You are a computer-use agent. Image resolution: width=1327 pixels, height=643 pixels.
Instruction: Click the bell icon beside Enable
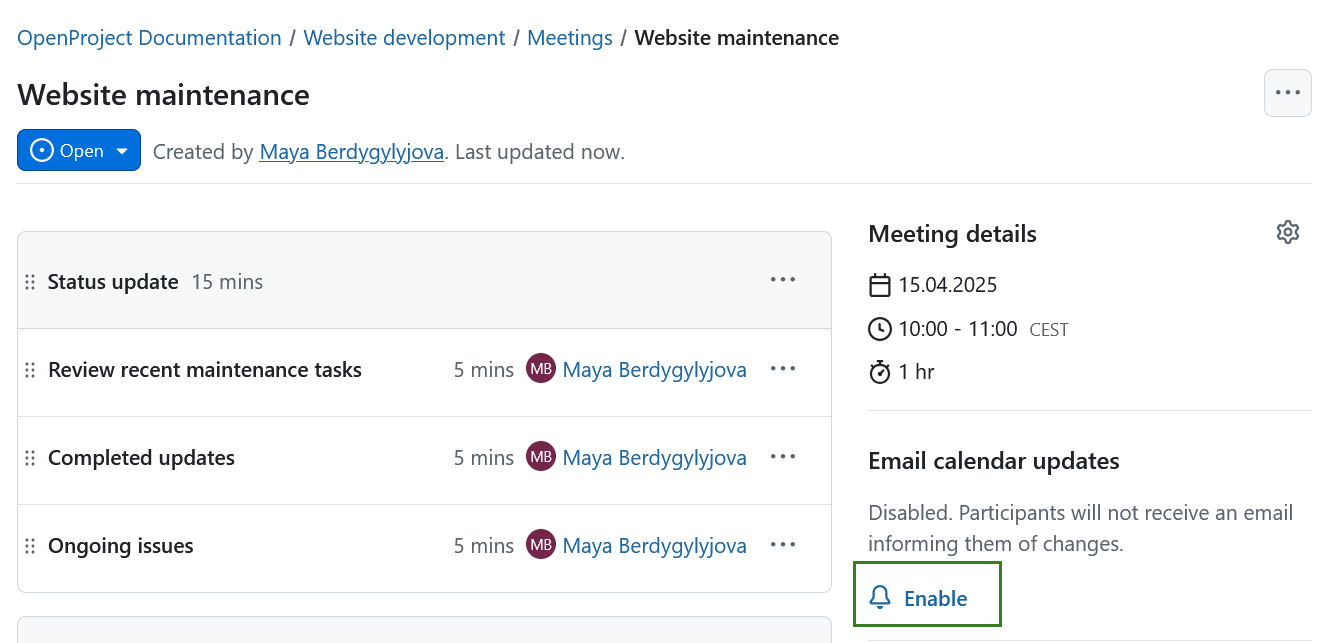pos(880,596)
